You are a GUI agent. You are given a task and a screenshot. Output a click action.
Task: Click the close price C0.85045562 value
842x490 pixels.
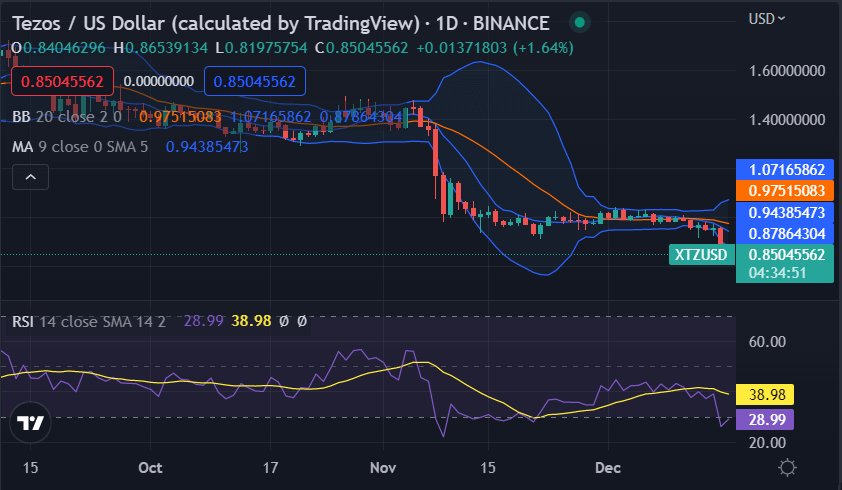[x=362, y=48]
